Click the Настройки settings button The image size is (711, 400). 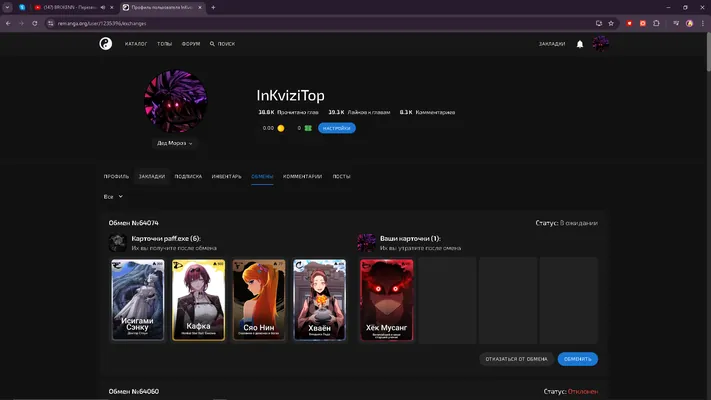336,128
